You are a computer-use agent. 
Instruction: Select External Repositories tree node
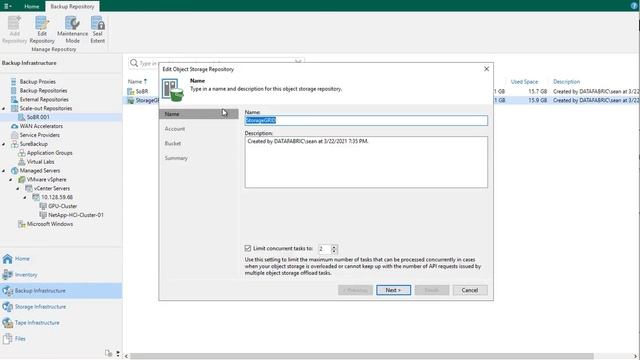coord(44,100)
